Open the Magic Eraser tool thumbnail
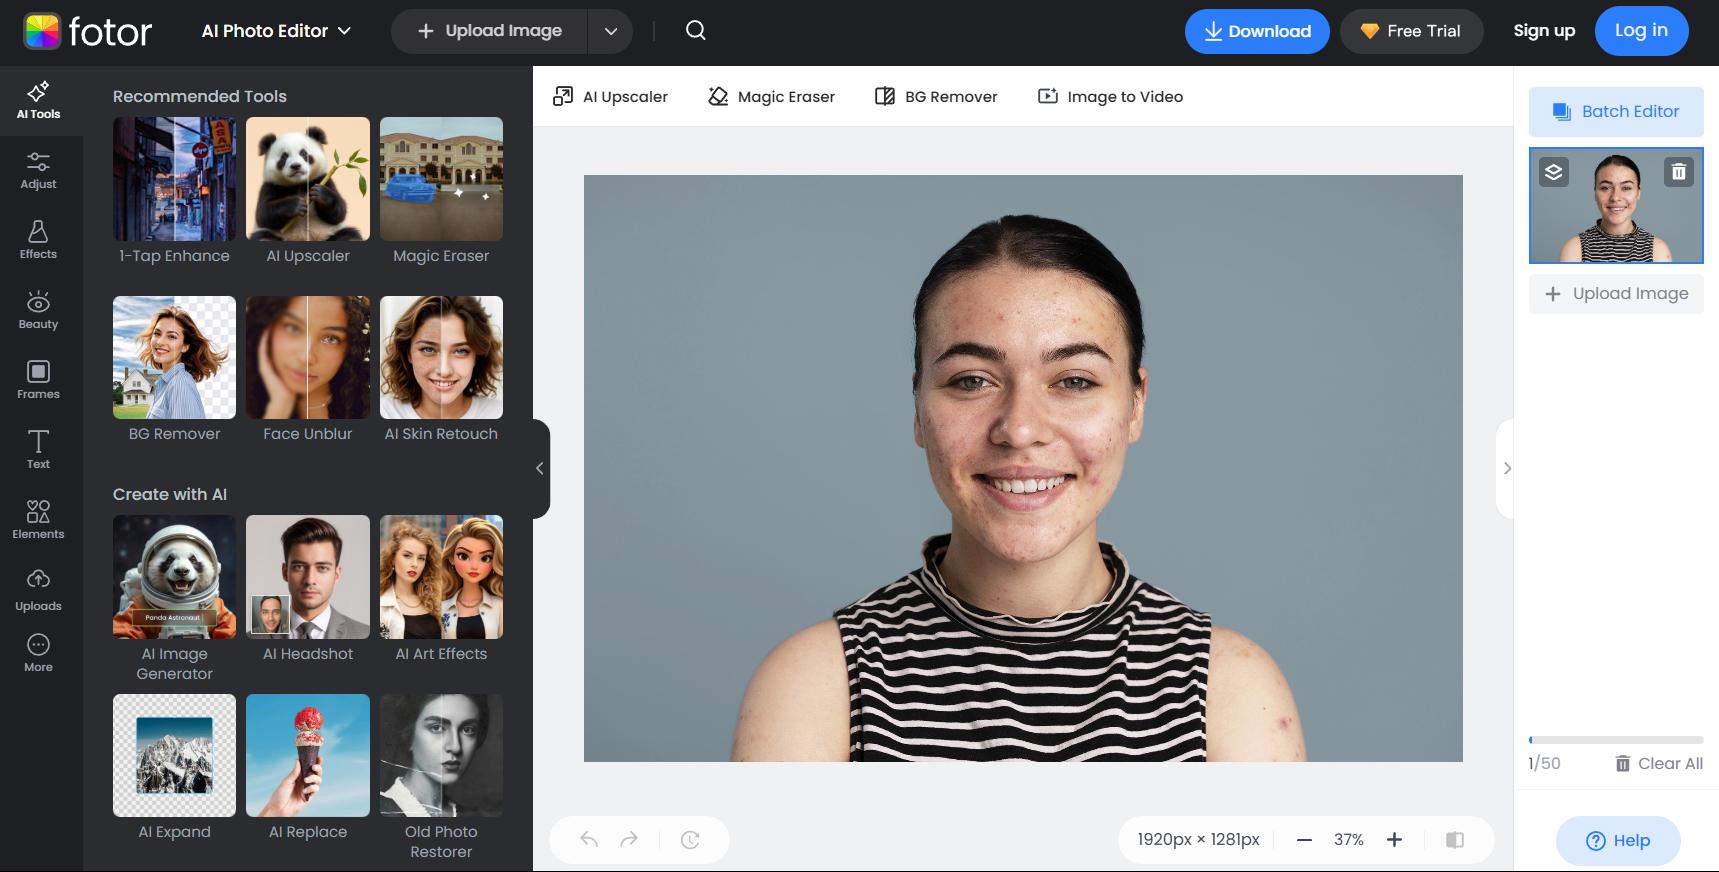This screenshot has width=1719, height=872. pyautogui.click(x=441, y=179)
